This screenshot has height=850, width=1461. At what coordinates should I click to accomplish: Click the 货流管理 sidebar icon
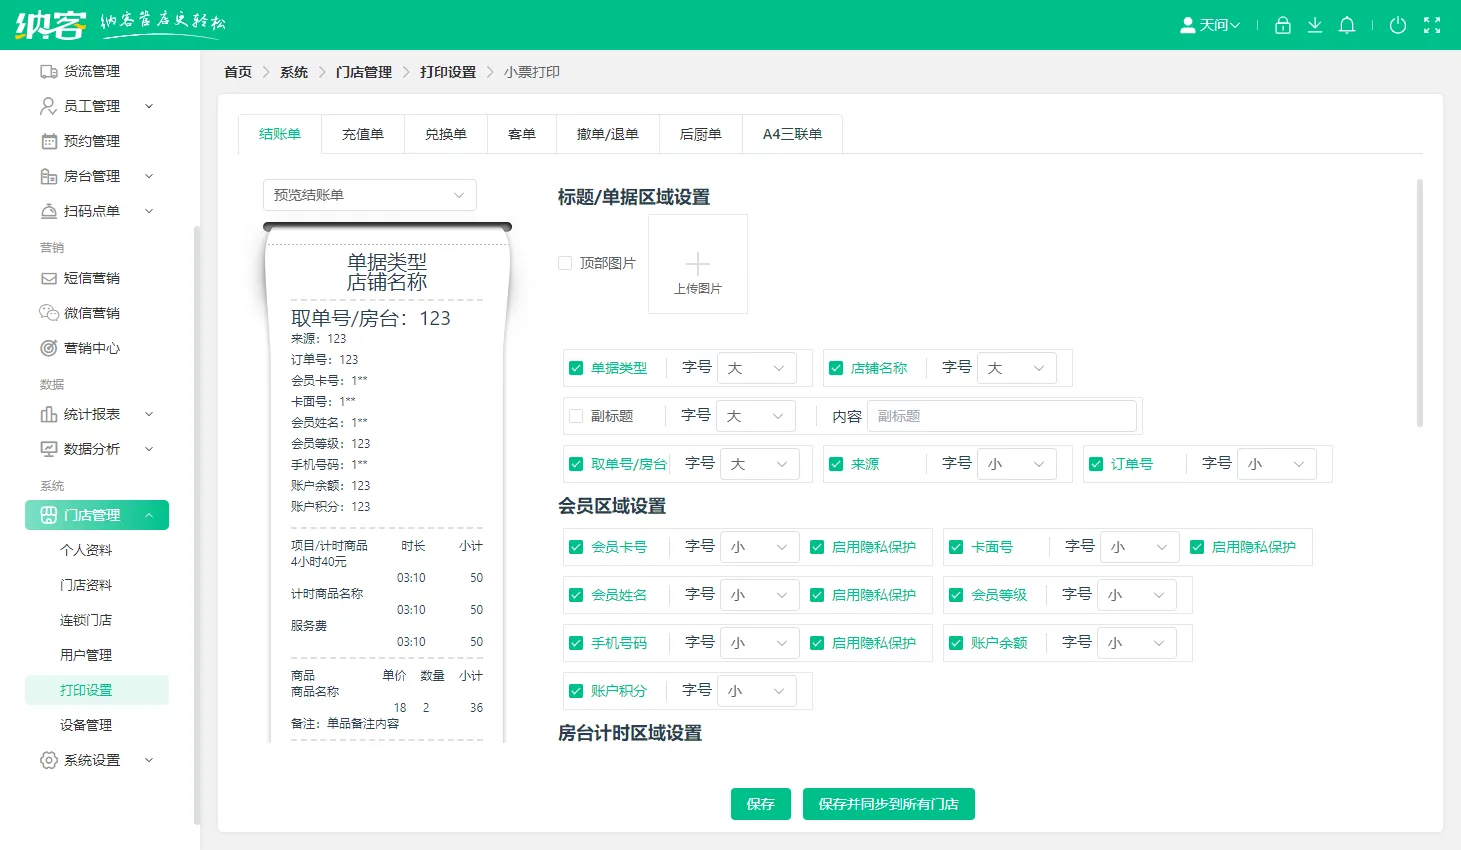(x=48, y=71)
